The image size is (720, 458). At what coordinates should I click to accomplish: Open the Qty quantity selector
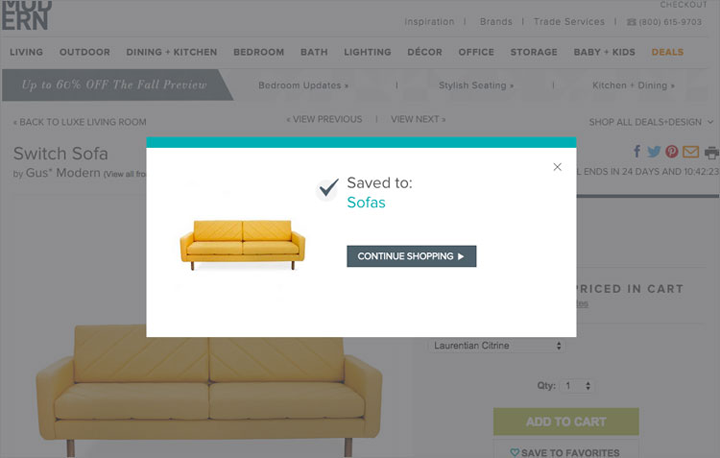pyautogui.click(x=579, y=385)
